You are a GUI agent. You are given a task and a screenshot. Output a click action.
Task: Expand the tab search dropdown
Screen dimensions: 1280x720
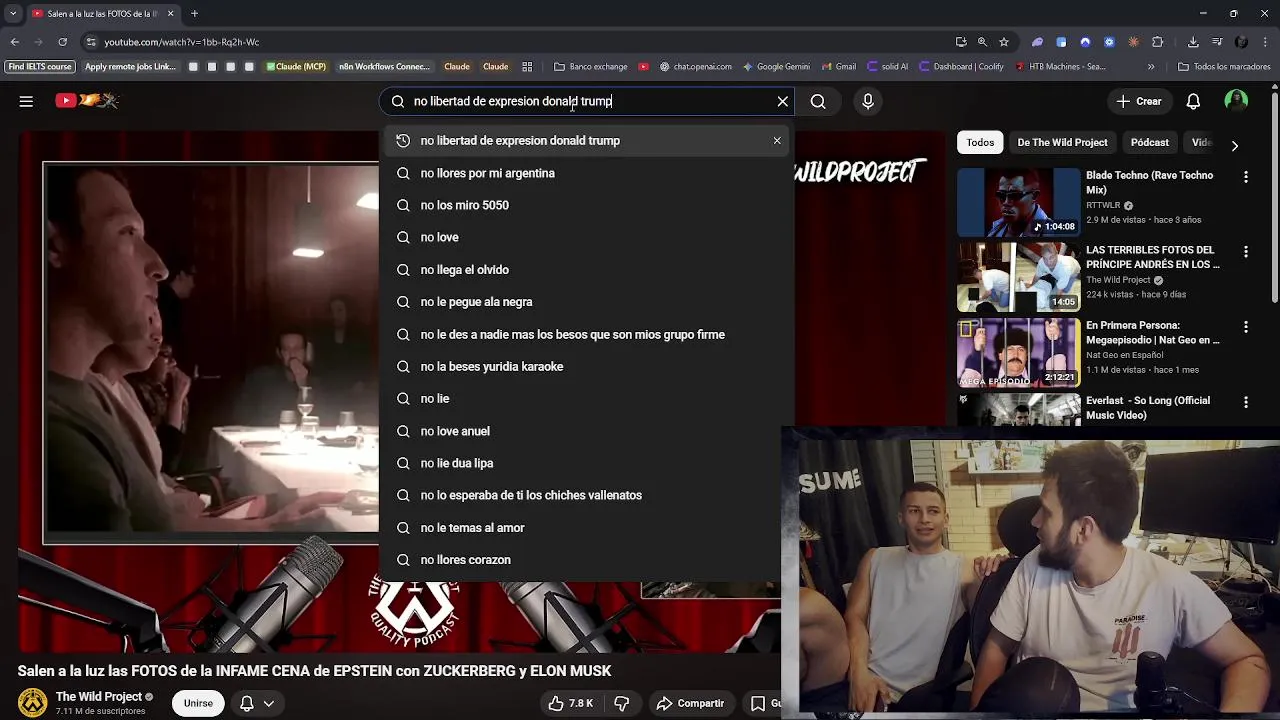coord(13,14)
